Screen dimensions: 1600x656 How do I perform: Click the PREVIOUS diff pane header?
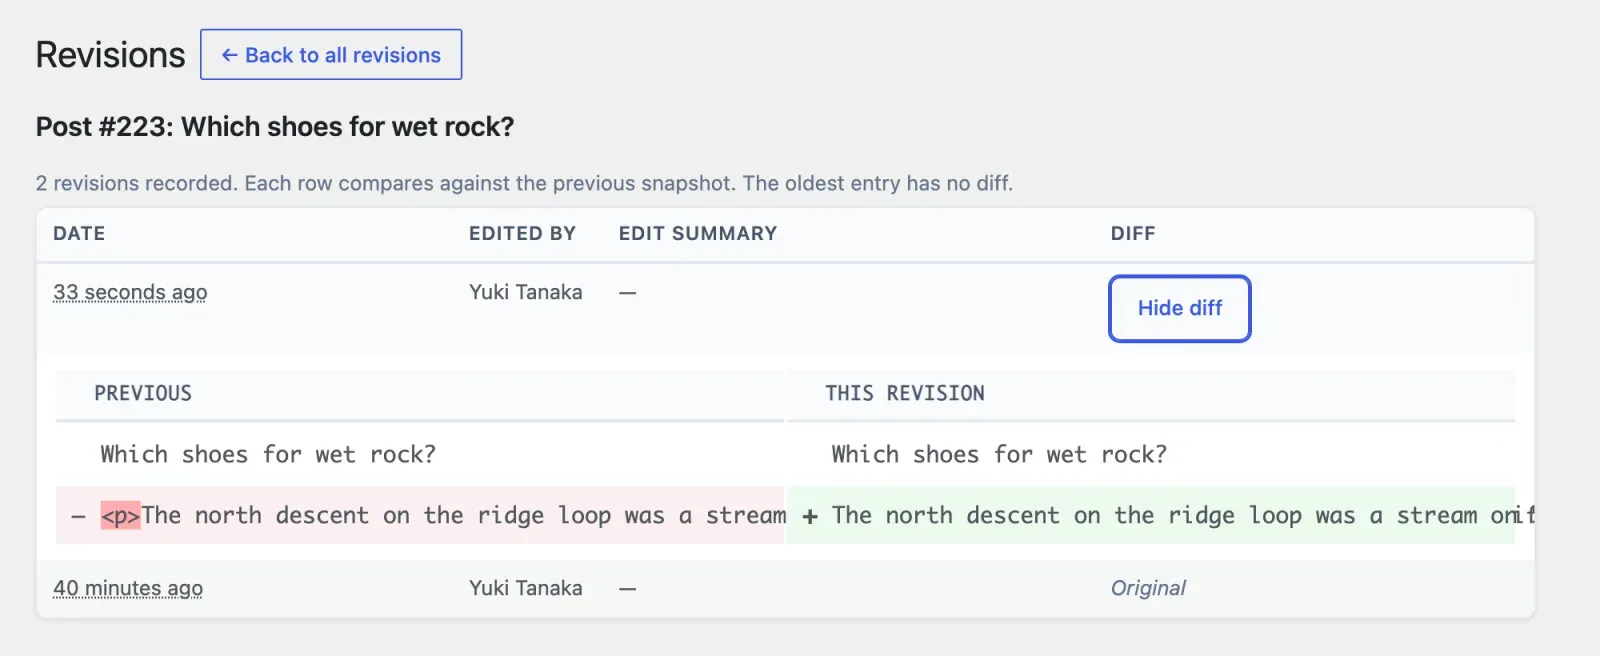click(143, 393)
